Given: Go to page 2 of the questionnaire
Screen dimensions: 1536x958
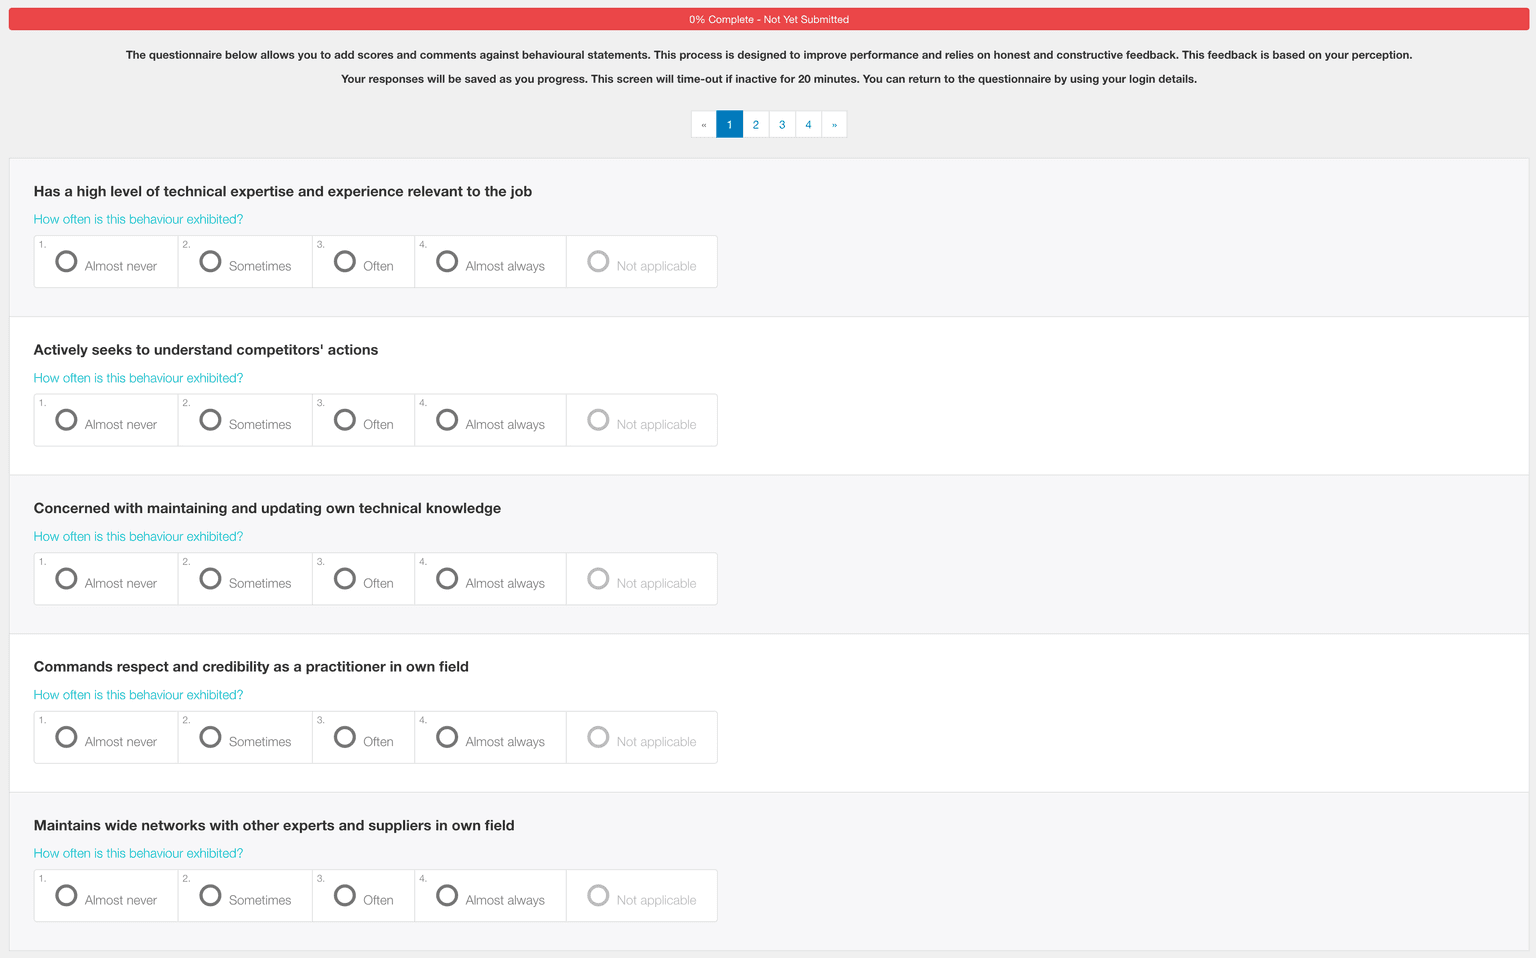Looking at the screenshot, I should (x=756, y=124).
